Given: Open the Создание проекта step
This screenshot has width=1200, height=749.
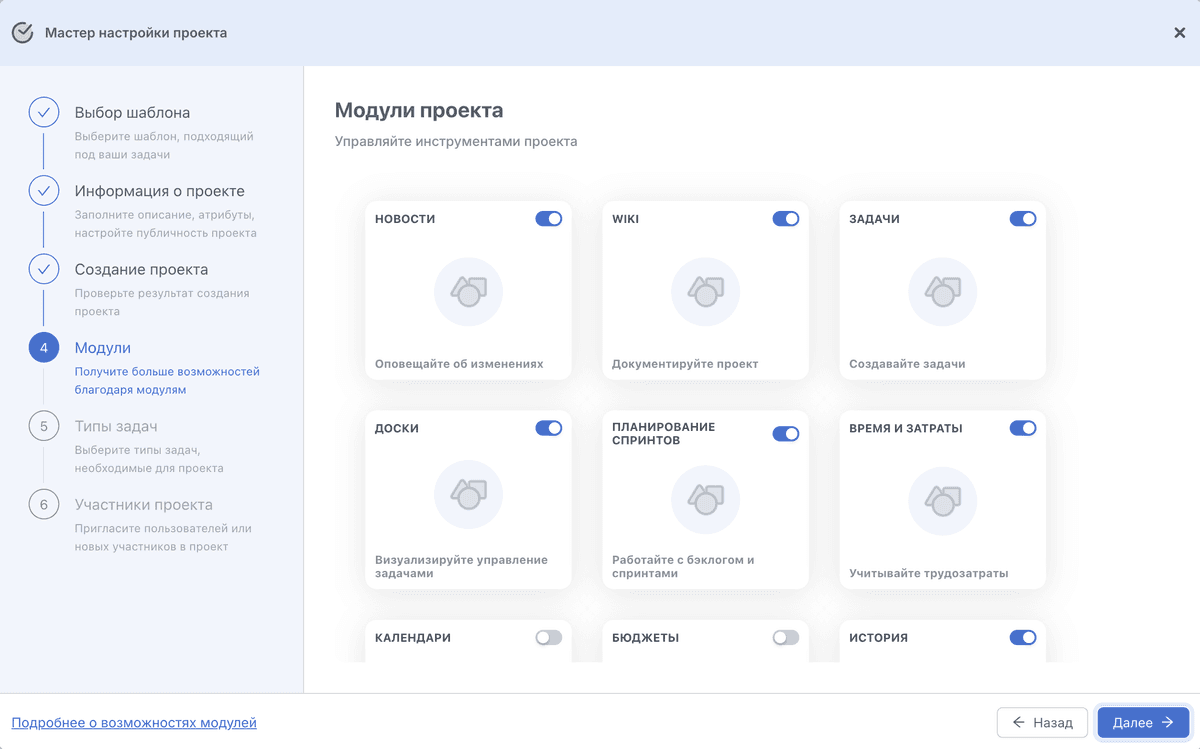Looking at the screenshot, I should tap(142, 269).
